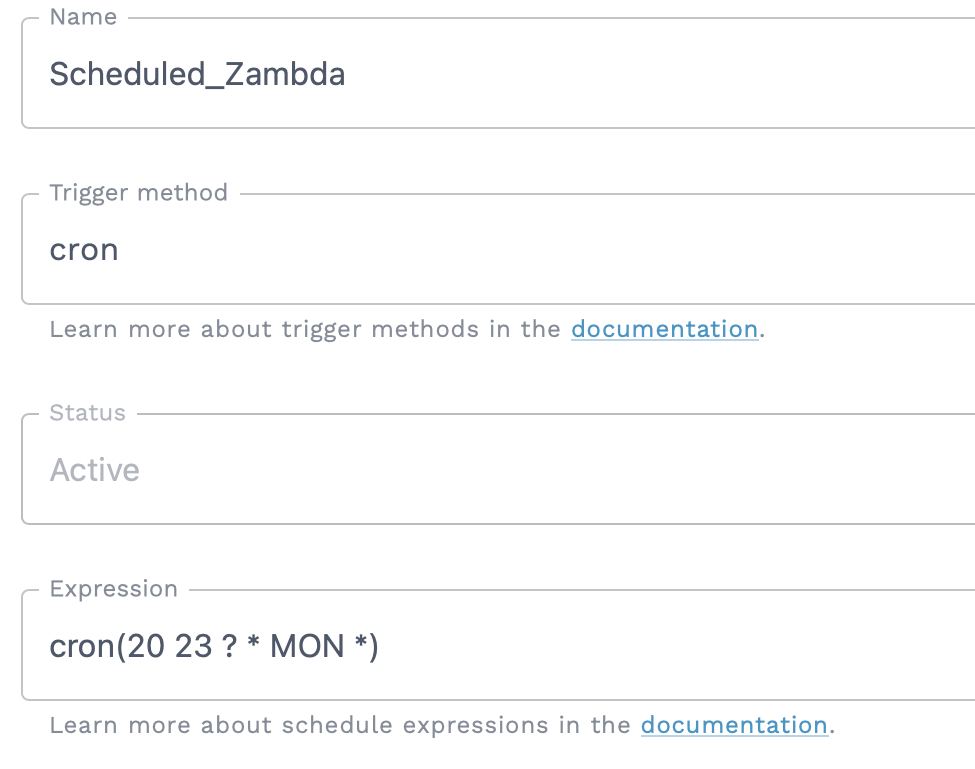Click the "Name" field label

[83, 17]
